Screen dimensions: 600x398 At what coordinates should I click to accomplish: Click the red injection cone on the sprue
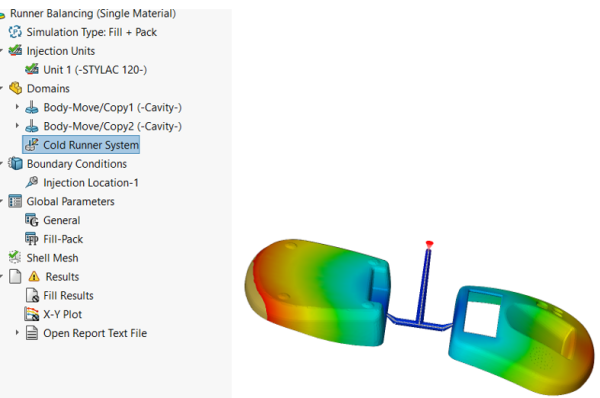point(429,244)
